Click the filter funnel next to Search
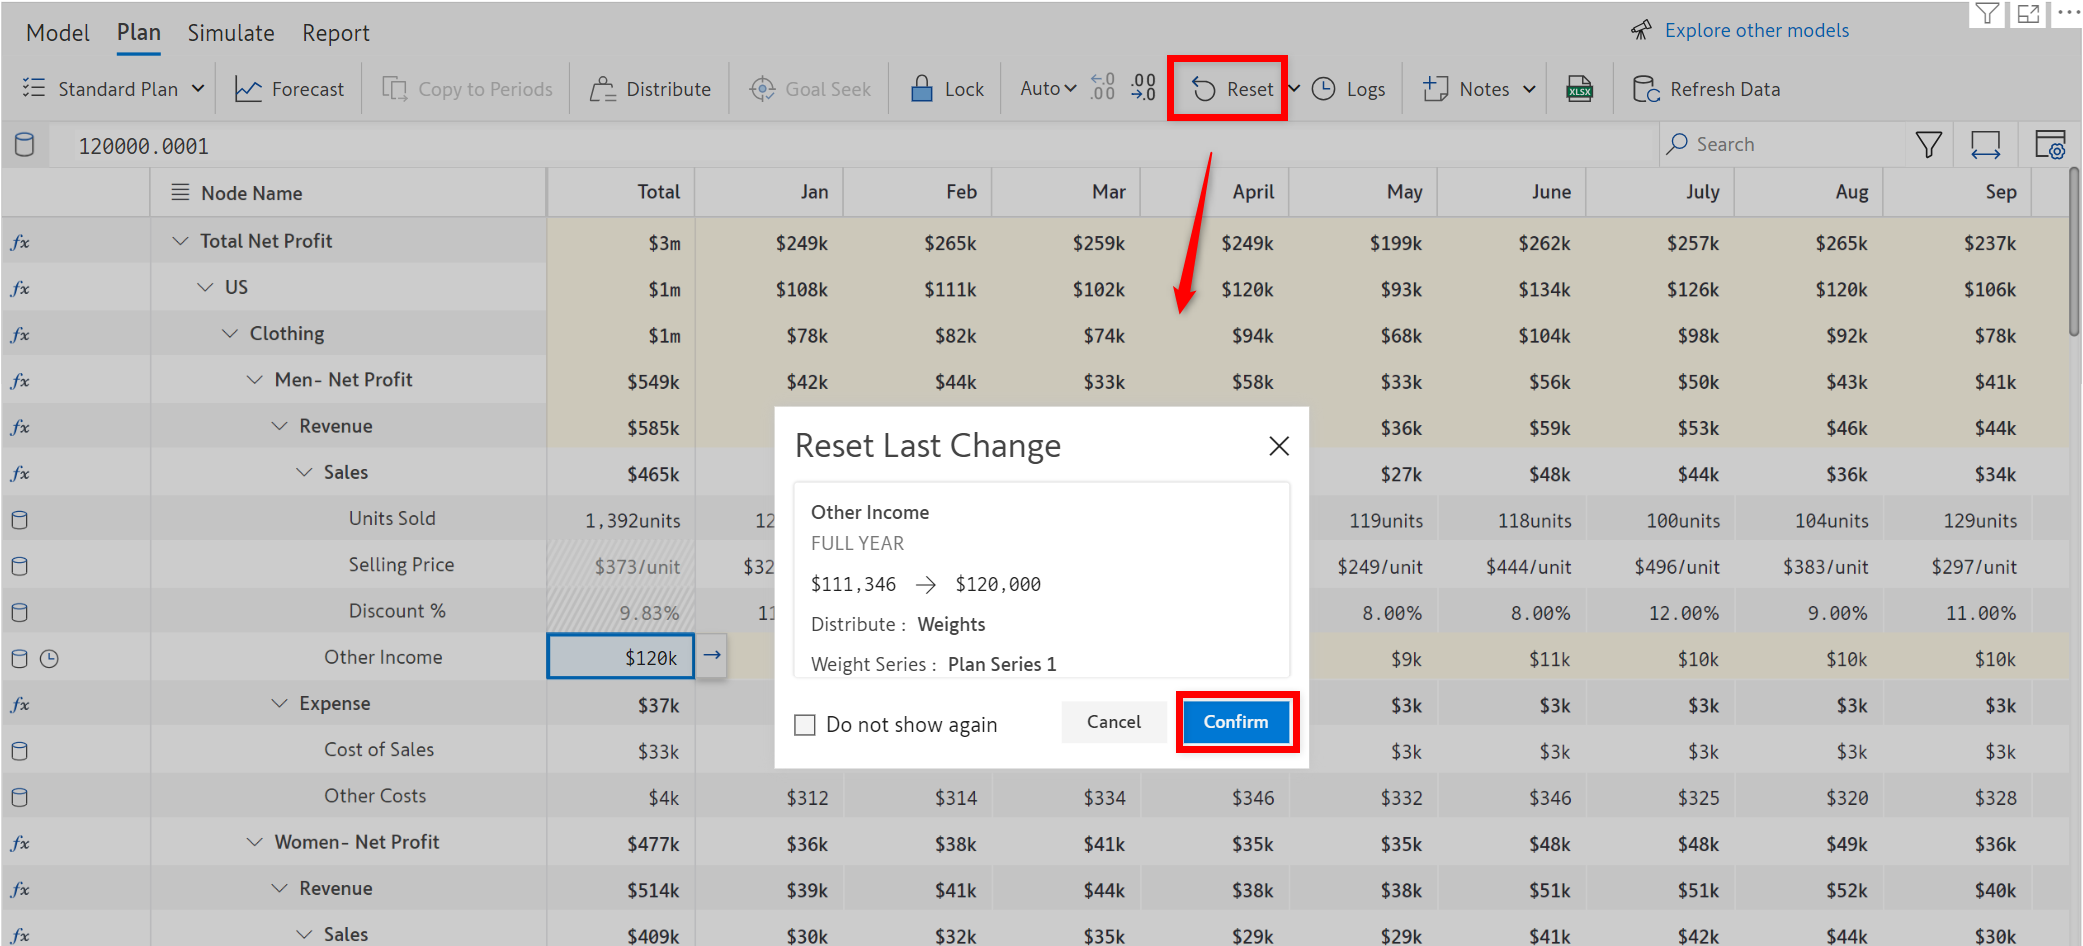 click(1928, 145)
